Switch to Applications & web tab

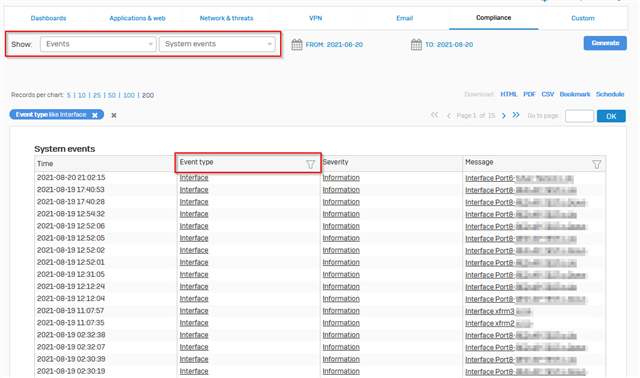coord(137,18)
